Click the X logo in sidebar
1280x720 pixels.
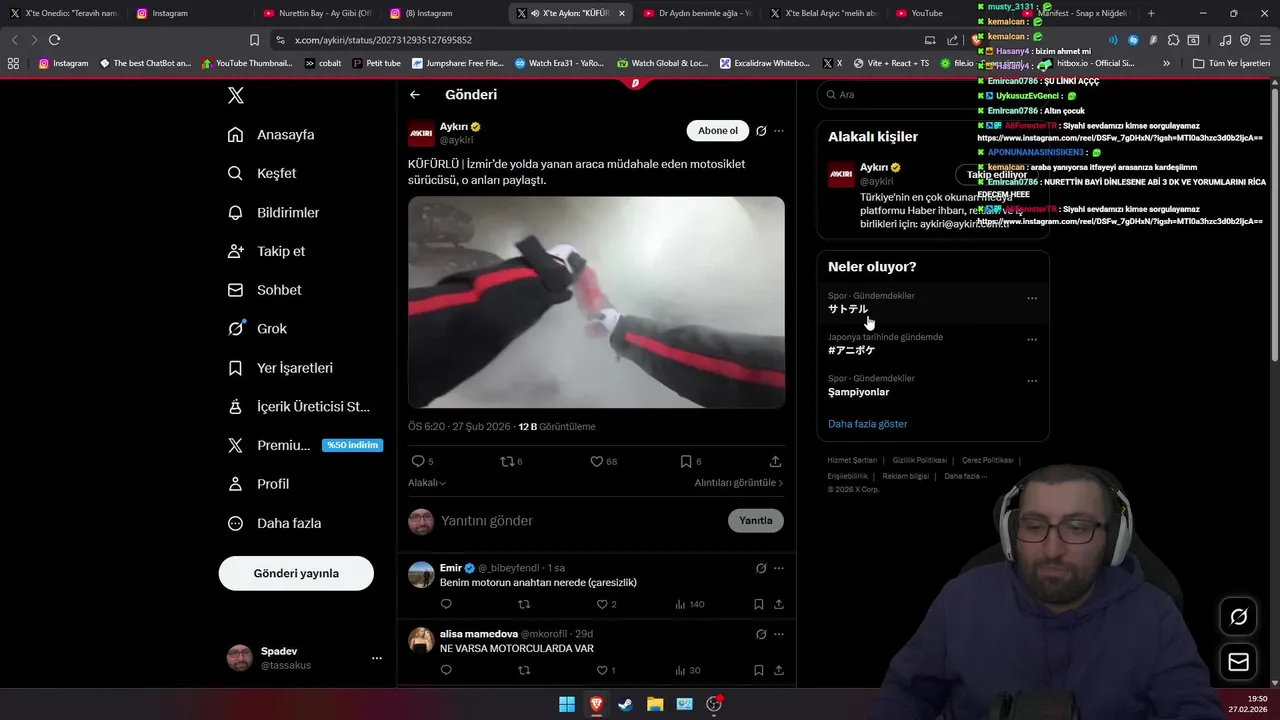tap(236, 96)
